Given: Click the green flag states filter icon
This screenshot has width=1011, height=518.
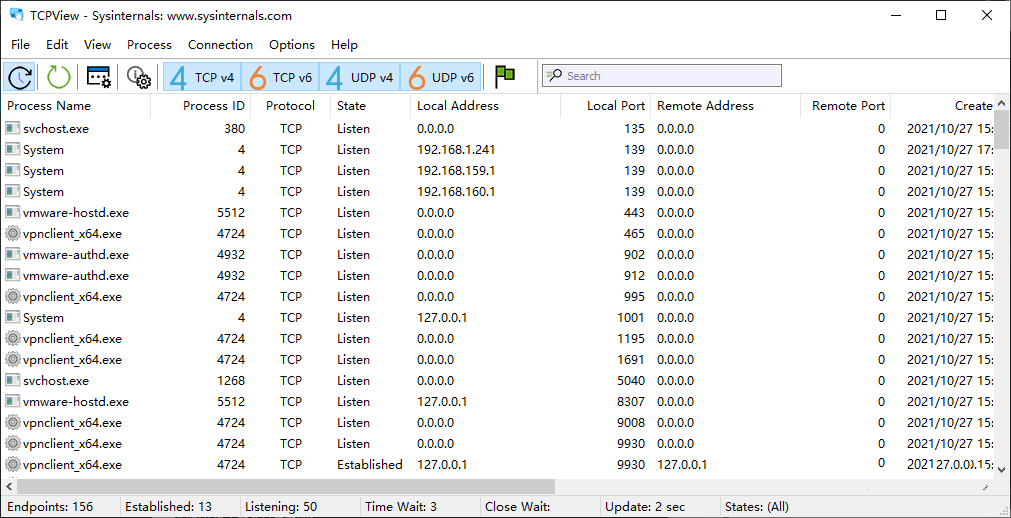Looking at the screenshot, I should [x=505, y=77].
